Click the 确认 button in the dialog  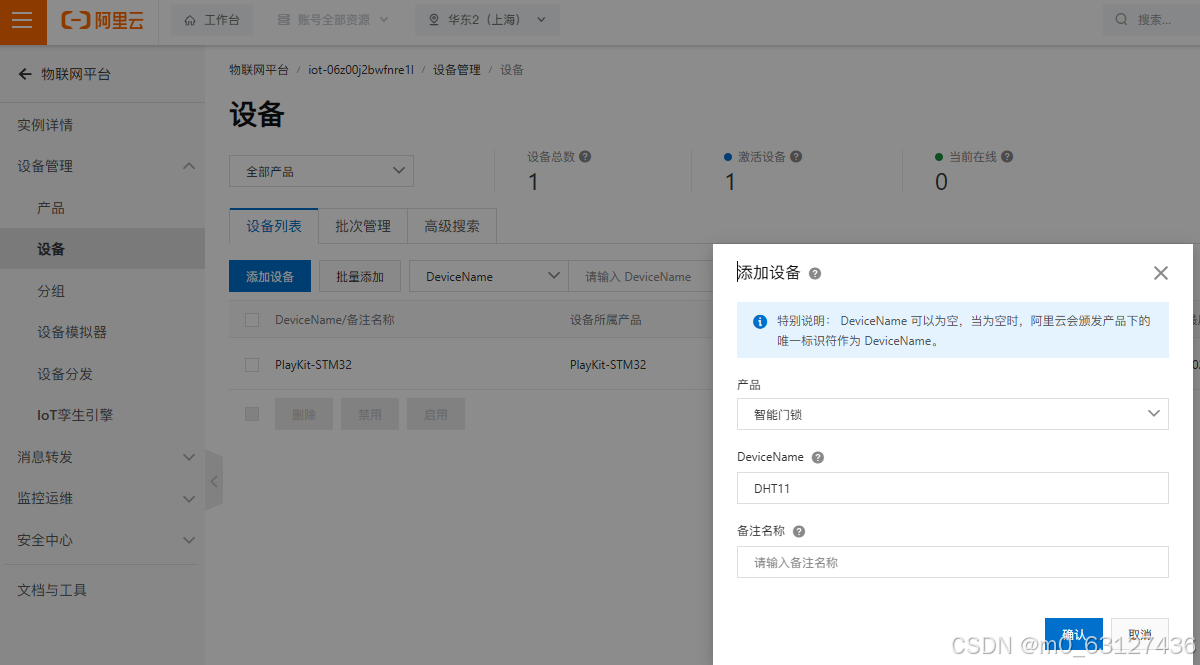1074,634
